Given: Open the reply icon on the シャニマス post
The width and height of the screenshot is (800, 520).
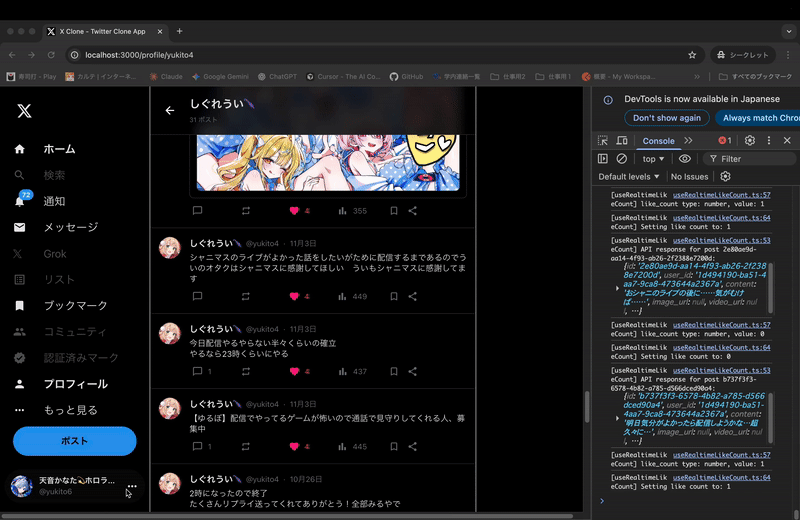Looking at the screenshot, I should [x=197, y=296].
